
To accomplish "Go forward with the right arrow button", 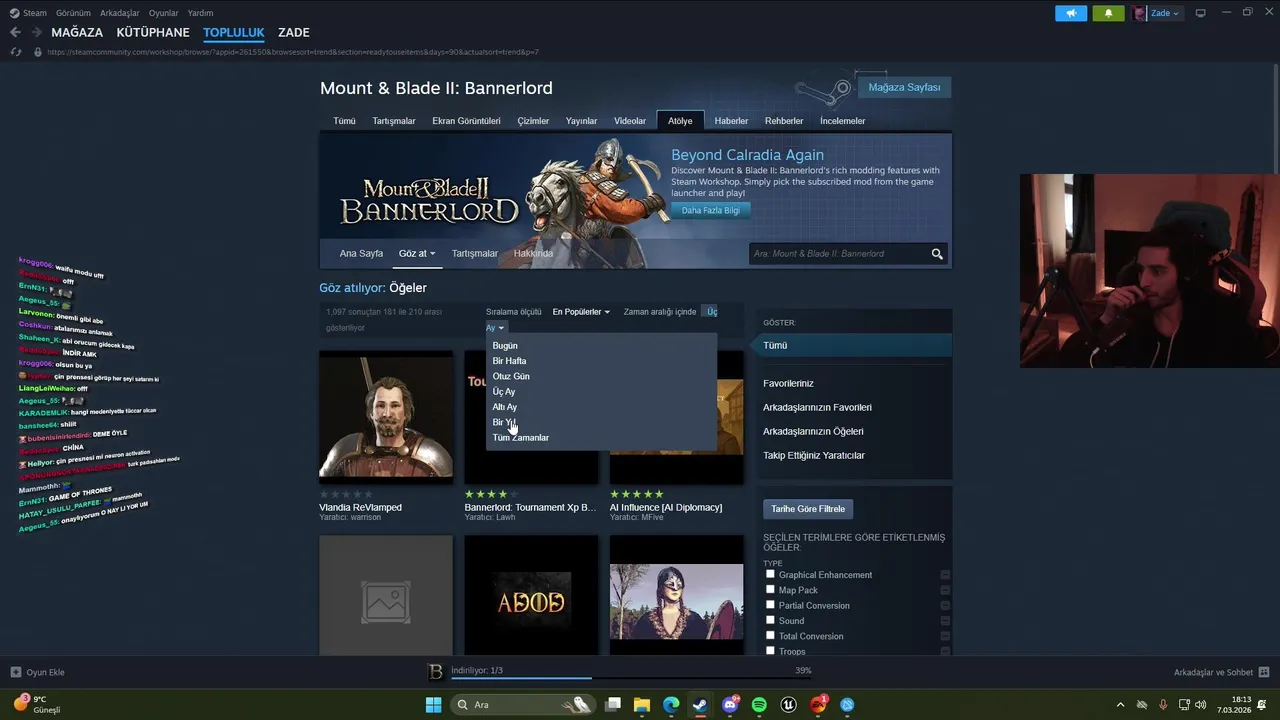I will [36, 32].
